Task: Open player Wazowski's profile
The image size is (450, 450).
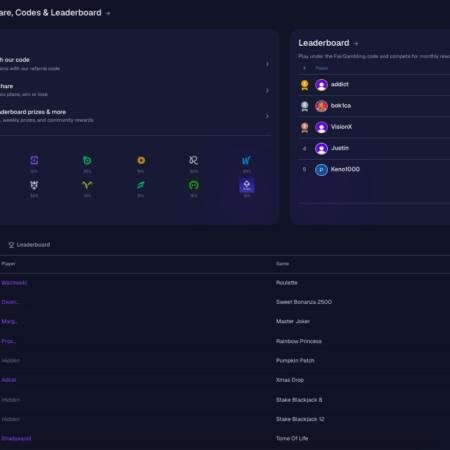Action: tap(14, 283)
